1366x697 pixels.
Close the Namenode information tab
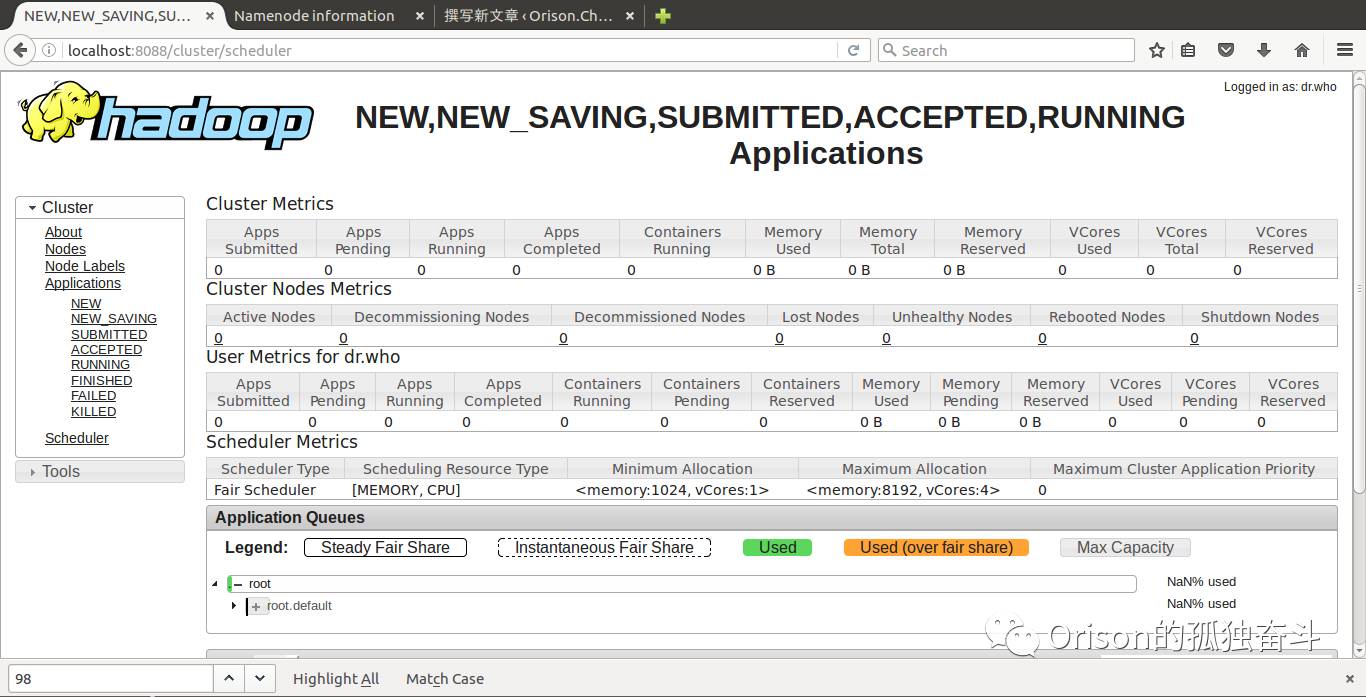click(419, 16)
